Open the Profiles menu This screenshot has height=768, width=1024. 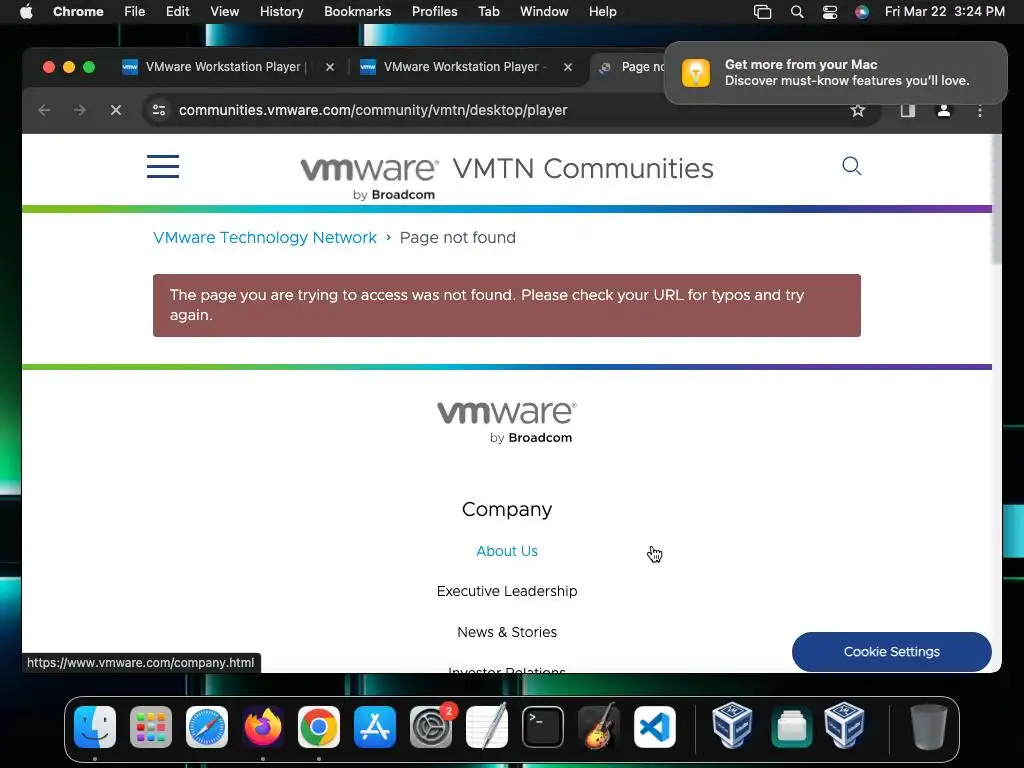point(434,12)
